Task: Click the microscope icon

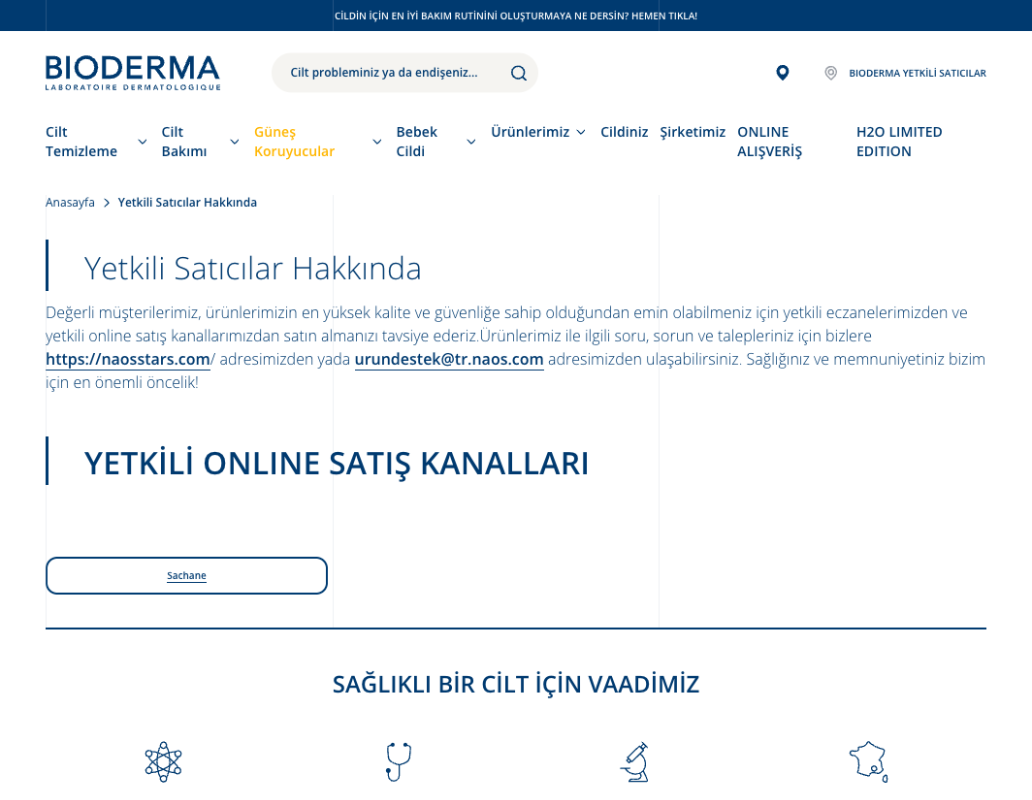Action: (x=635, y=762)
